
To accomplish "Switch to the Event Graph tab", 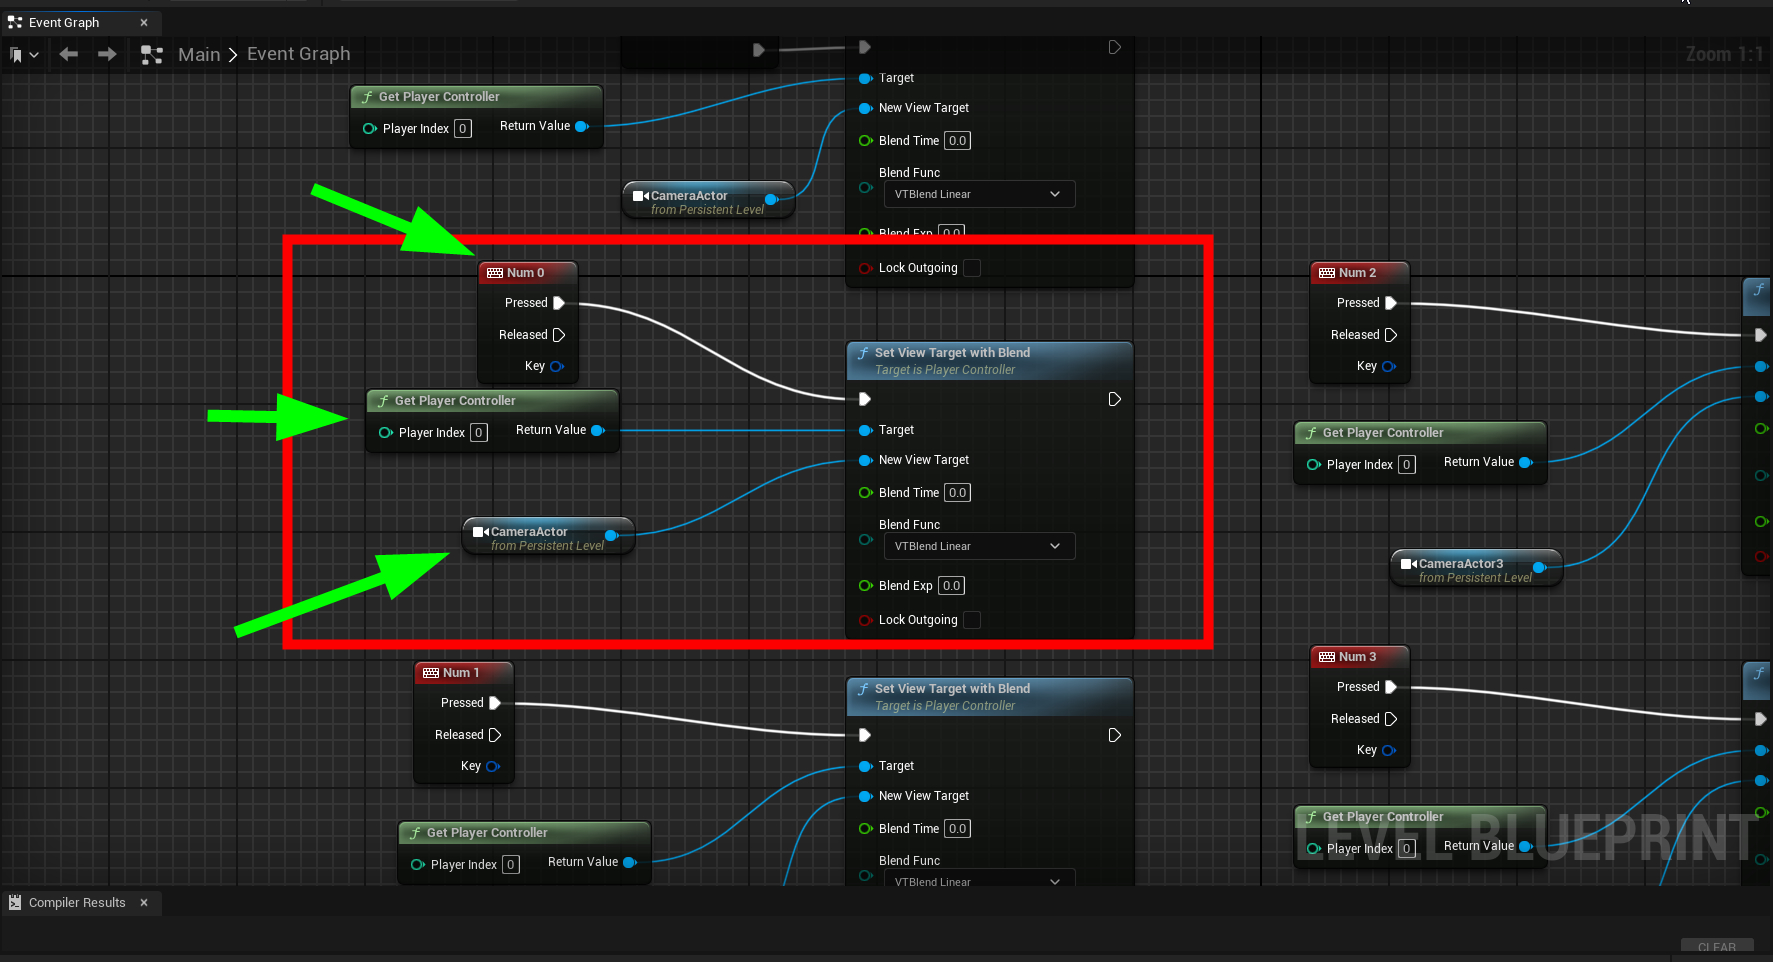I will 64,22.
